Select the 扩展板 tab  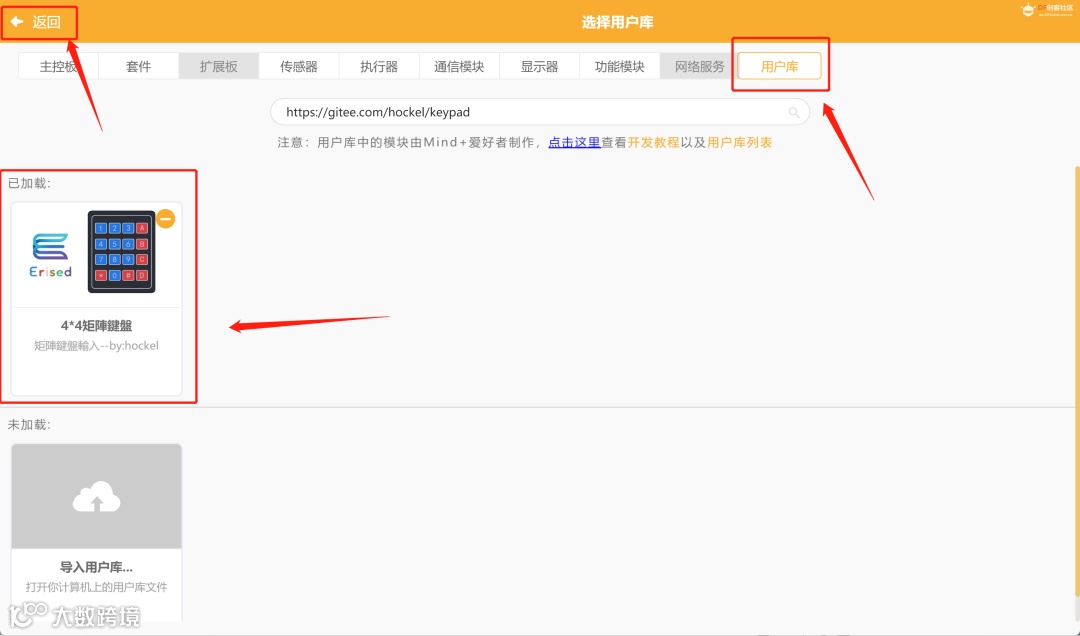tap(218, 66)
